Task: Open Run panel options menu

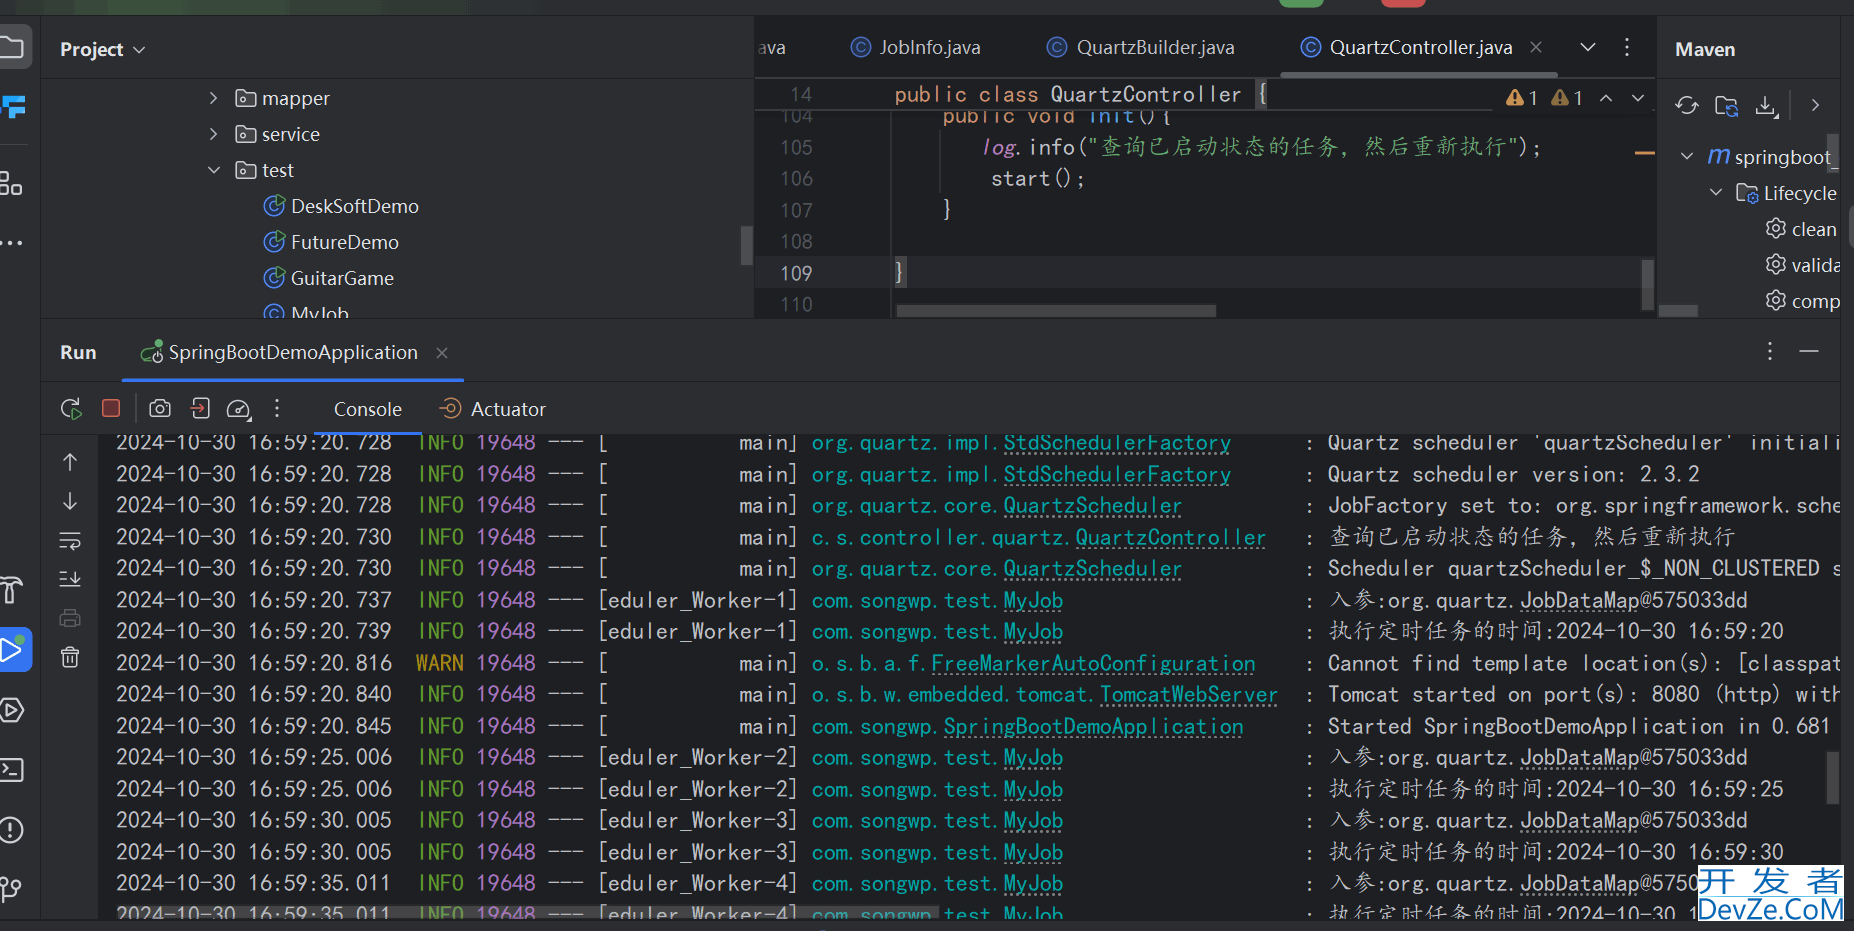Action: (x=1770, y=351)
